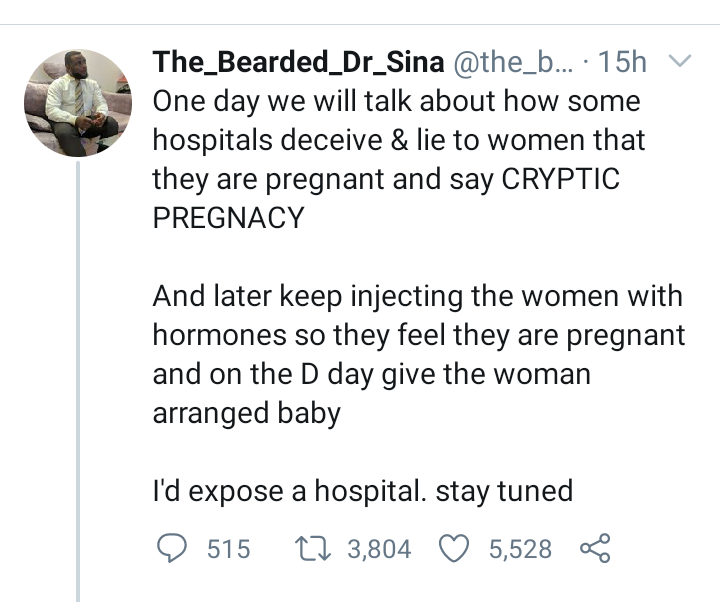Click the vertical thread line below avatar

pos(77,380)
